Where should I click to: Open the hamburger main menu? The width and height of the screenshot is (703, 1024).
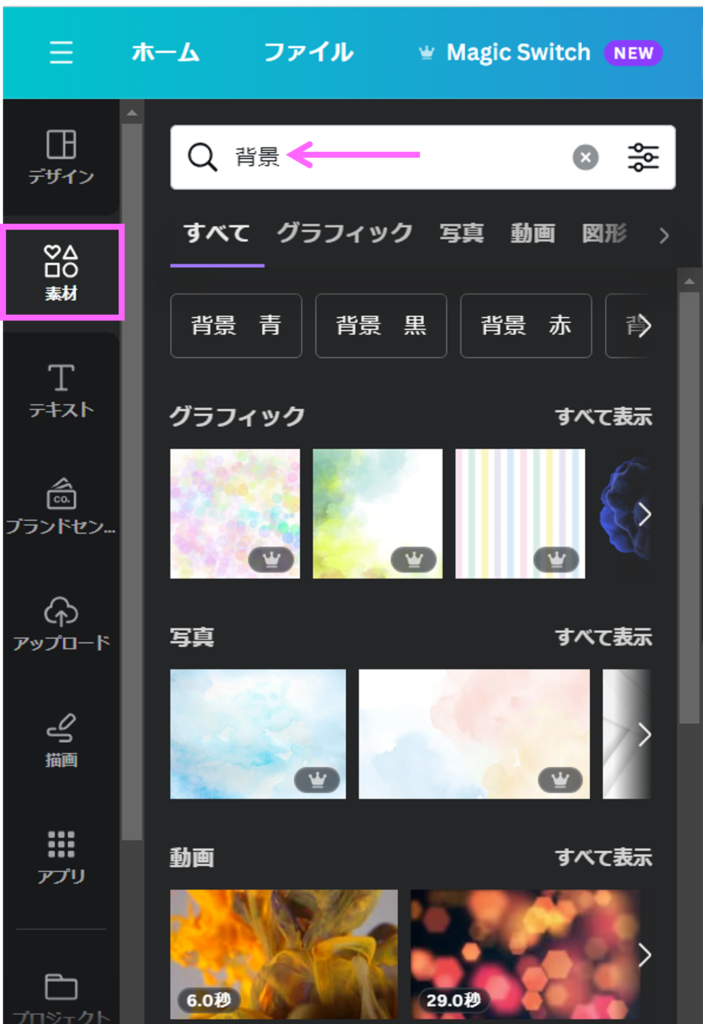click(x=61, y=53)
